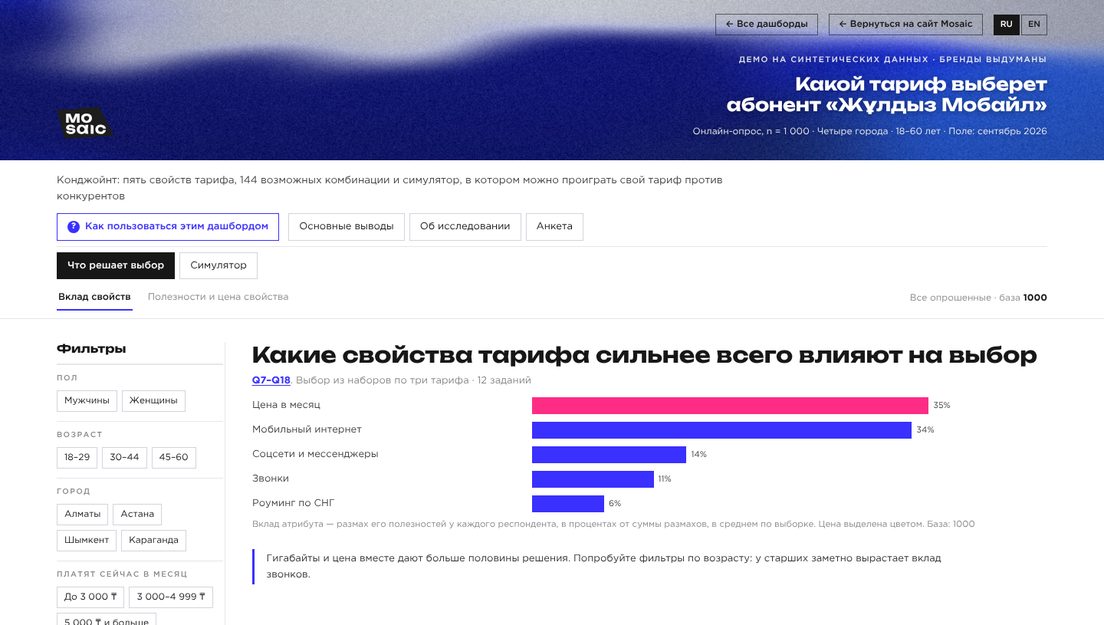
Task: Filter by payment '3 000–4 999 ₸'
Action: 171,597
